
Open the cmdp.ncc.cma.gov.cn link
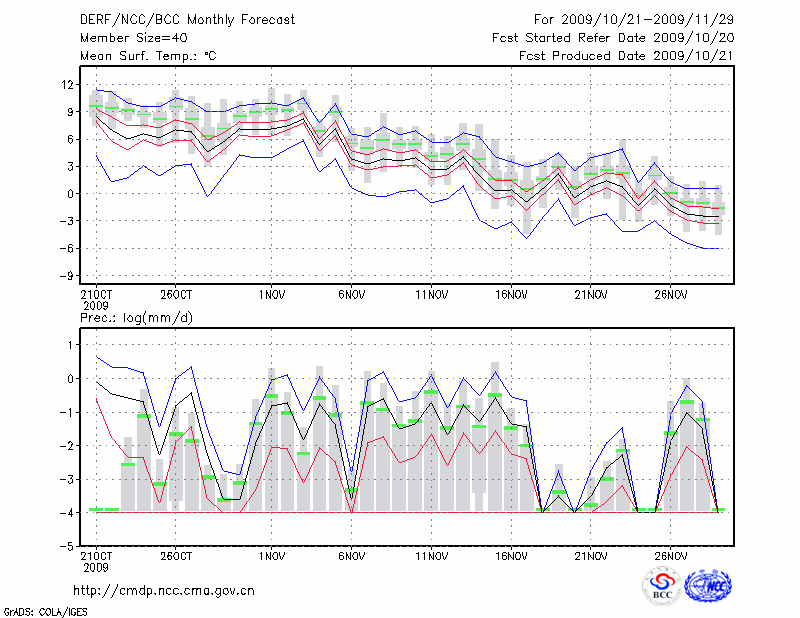(x=164, y=590)
